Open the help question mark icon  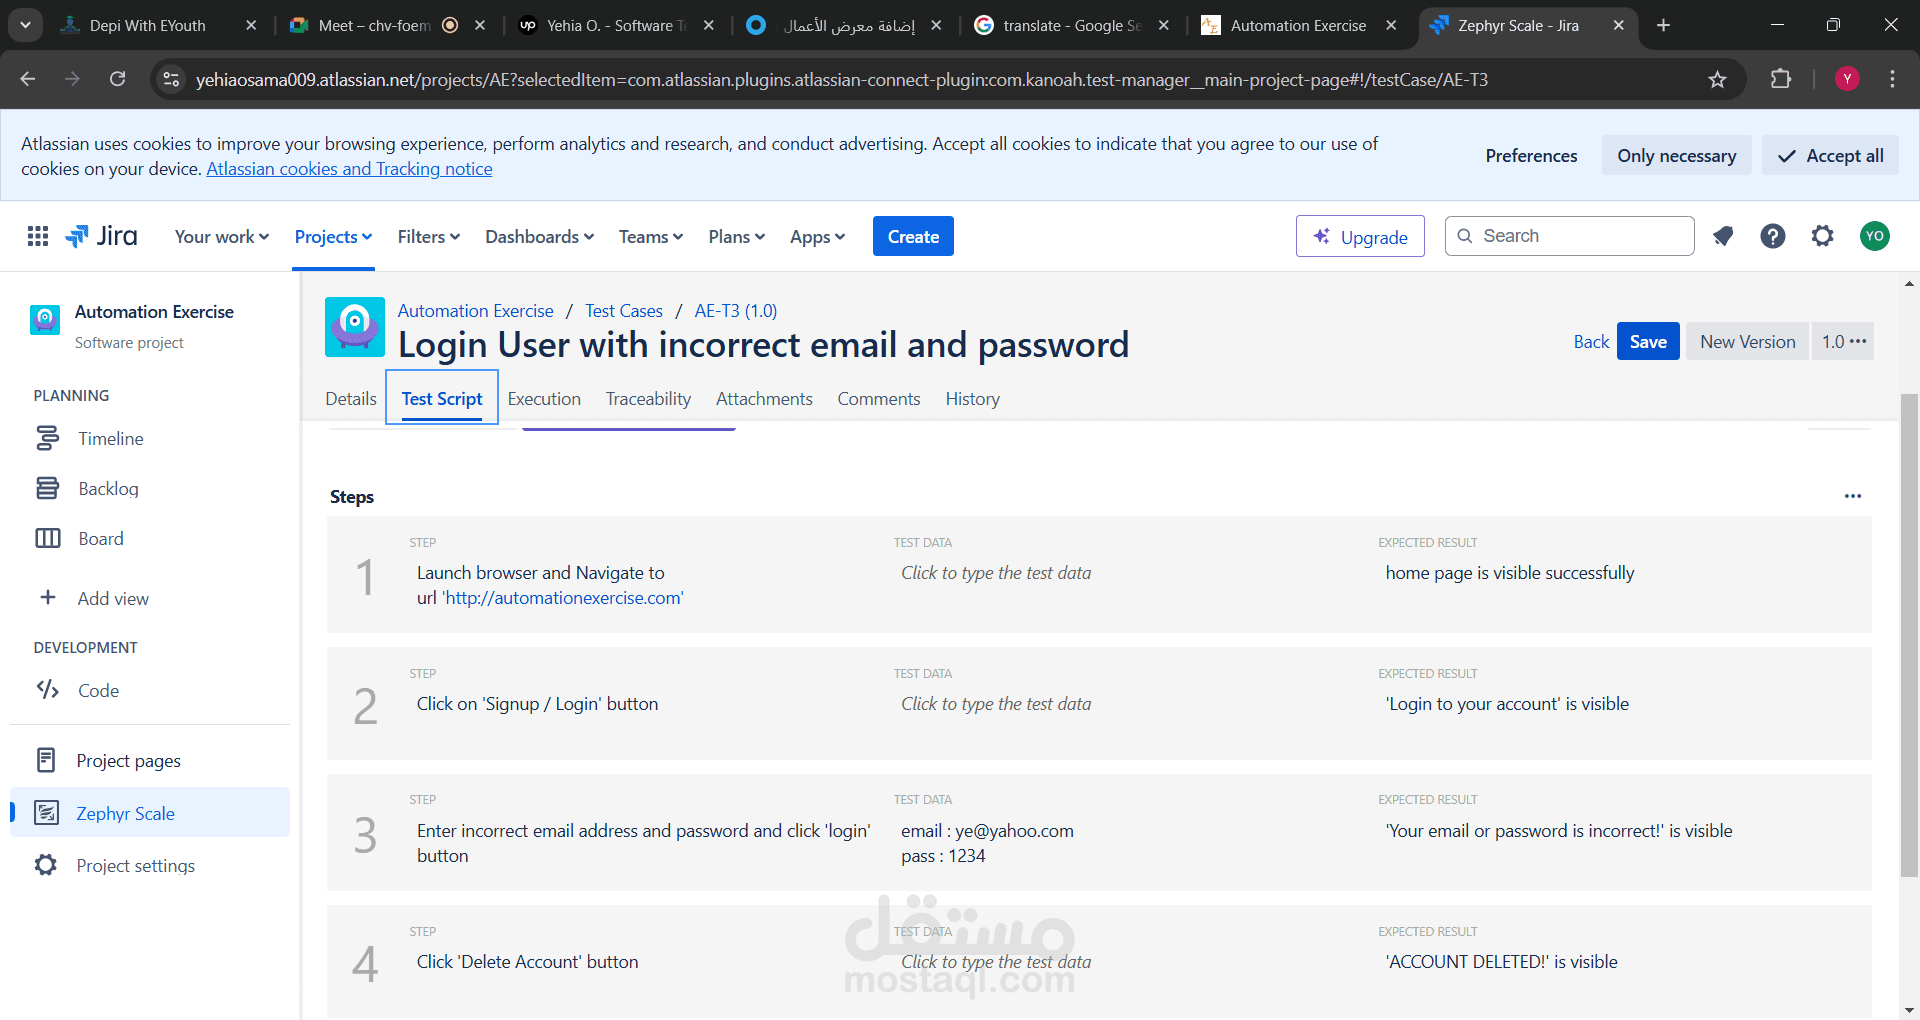(1773, 236)
